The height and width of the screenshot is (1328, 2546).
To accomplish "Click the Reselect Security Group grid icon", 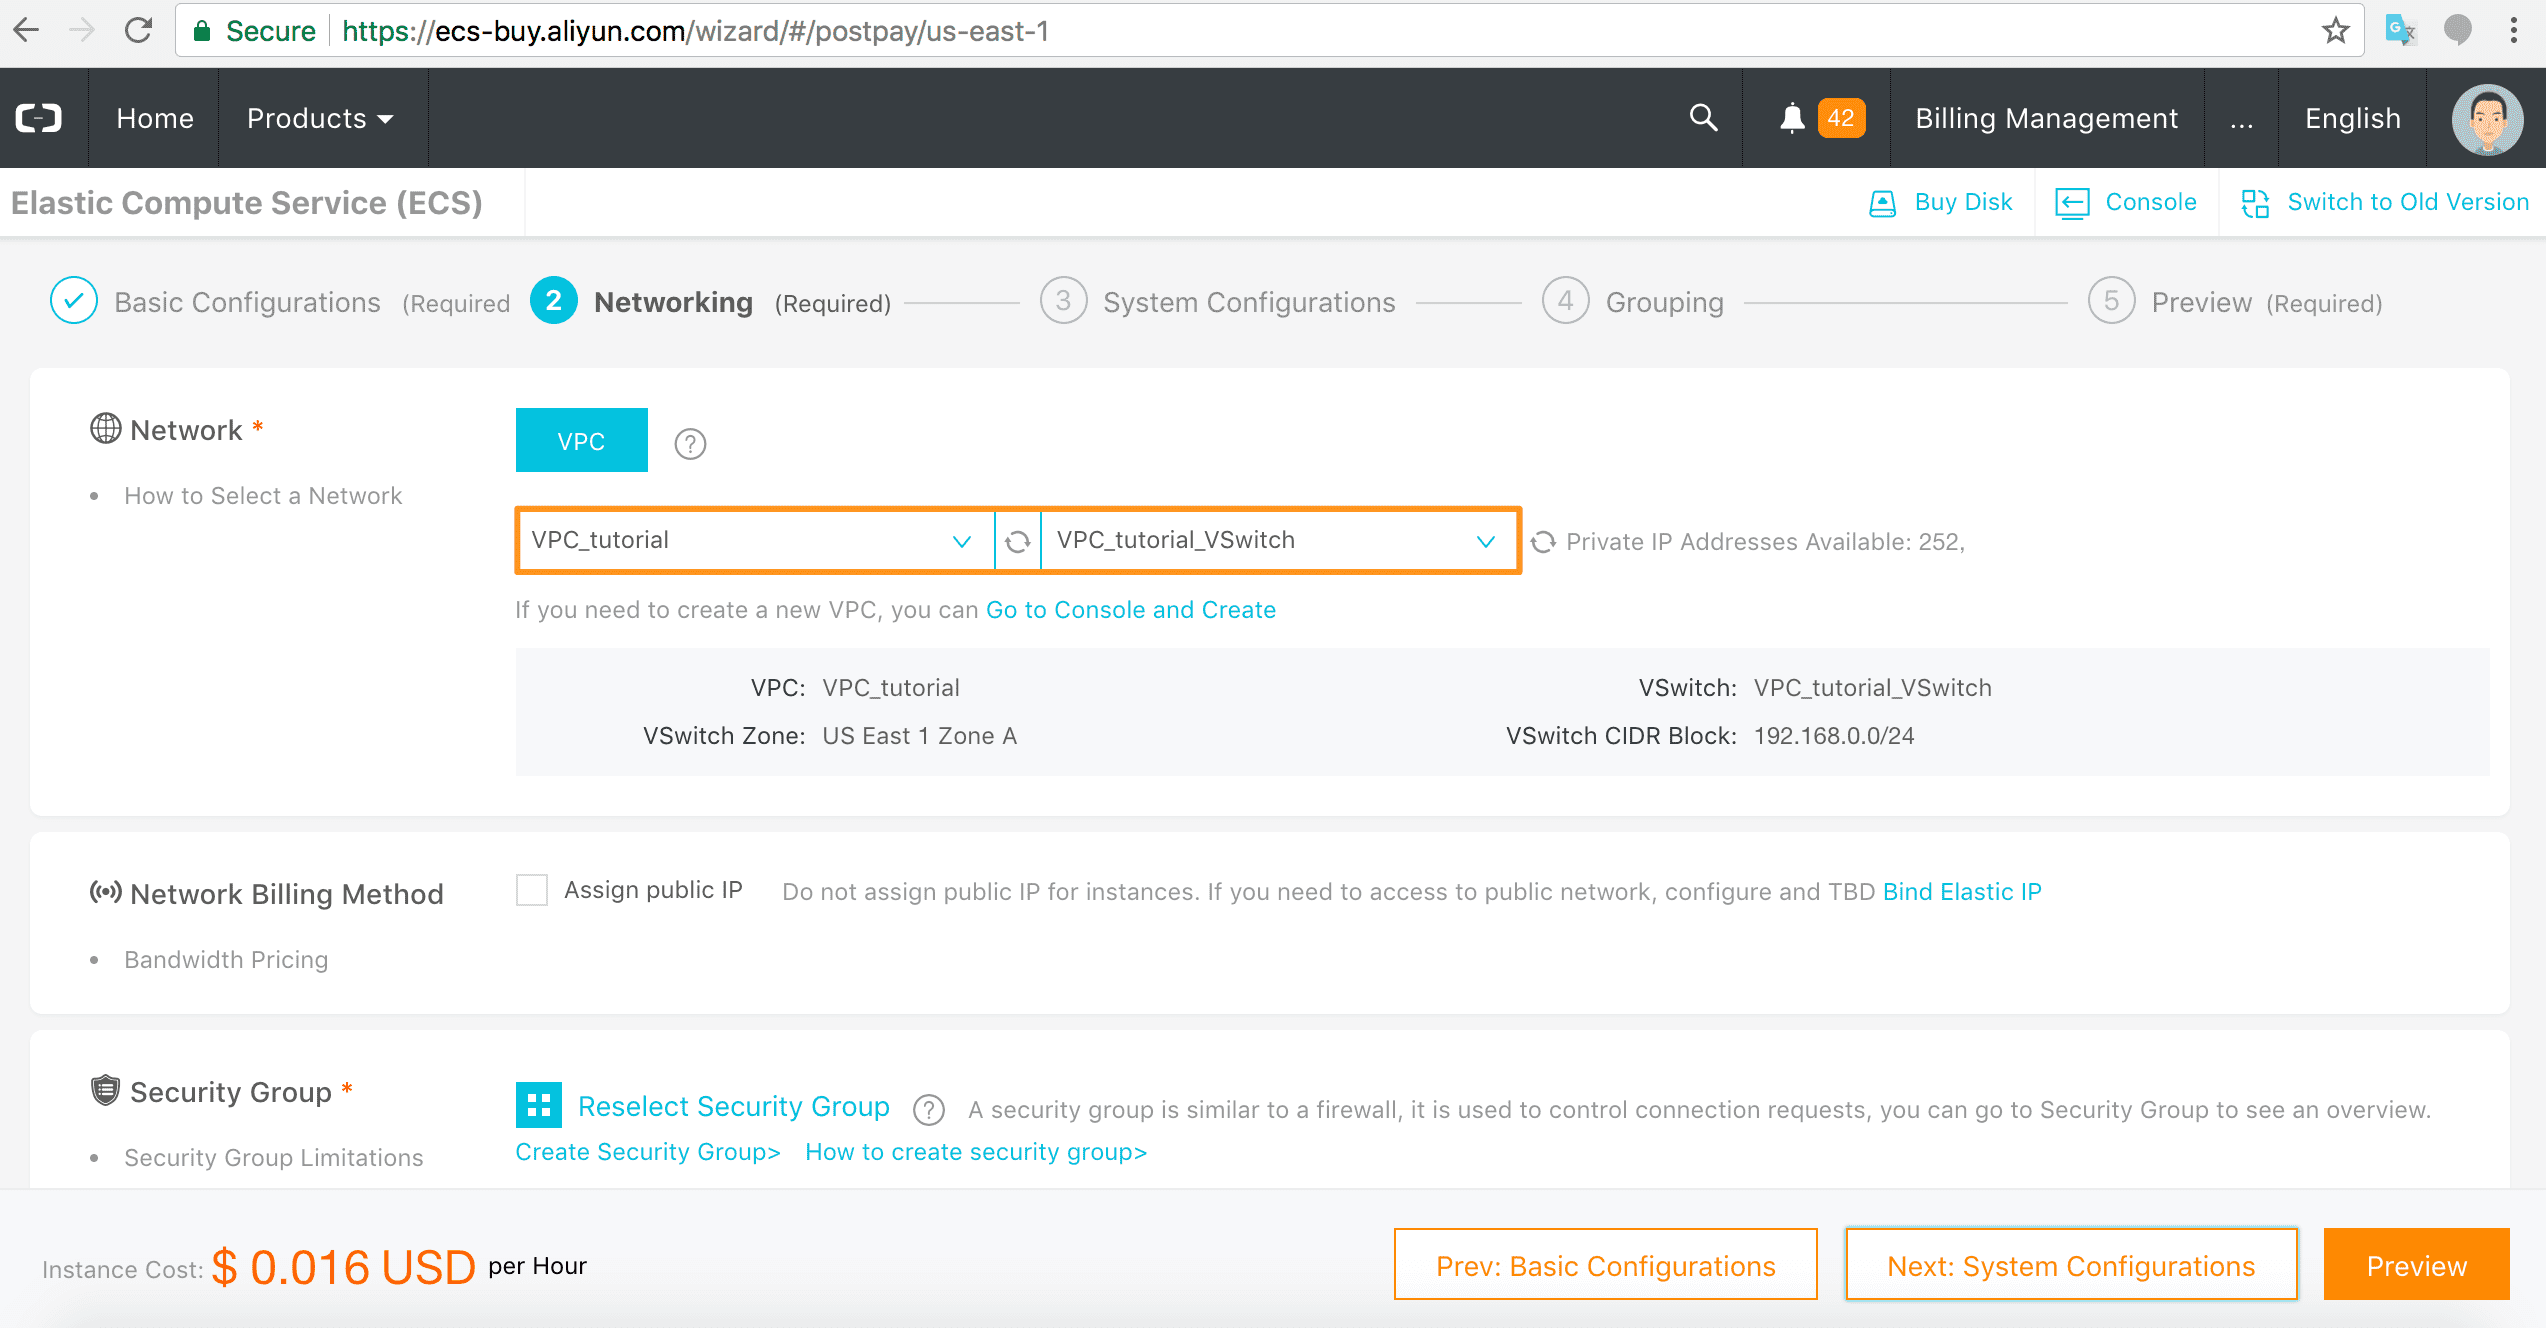I will pos(538,1105).
